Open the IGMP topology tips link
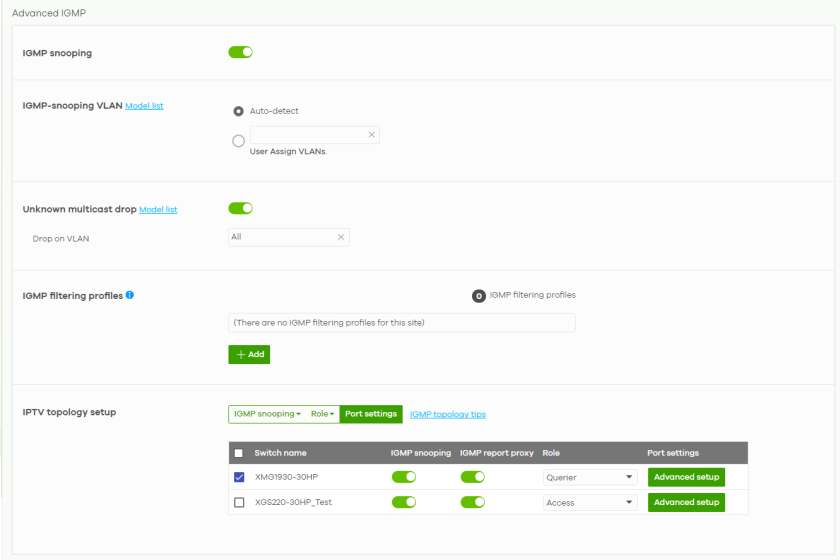Viewport: 840px width, 560px height. pyautogui.click(x=448, y=414)
